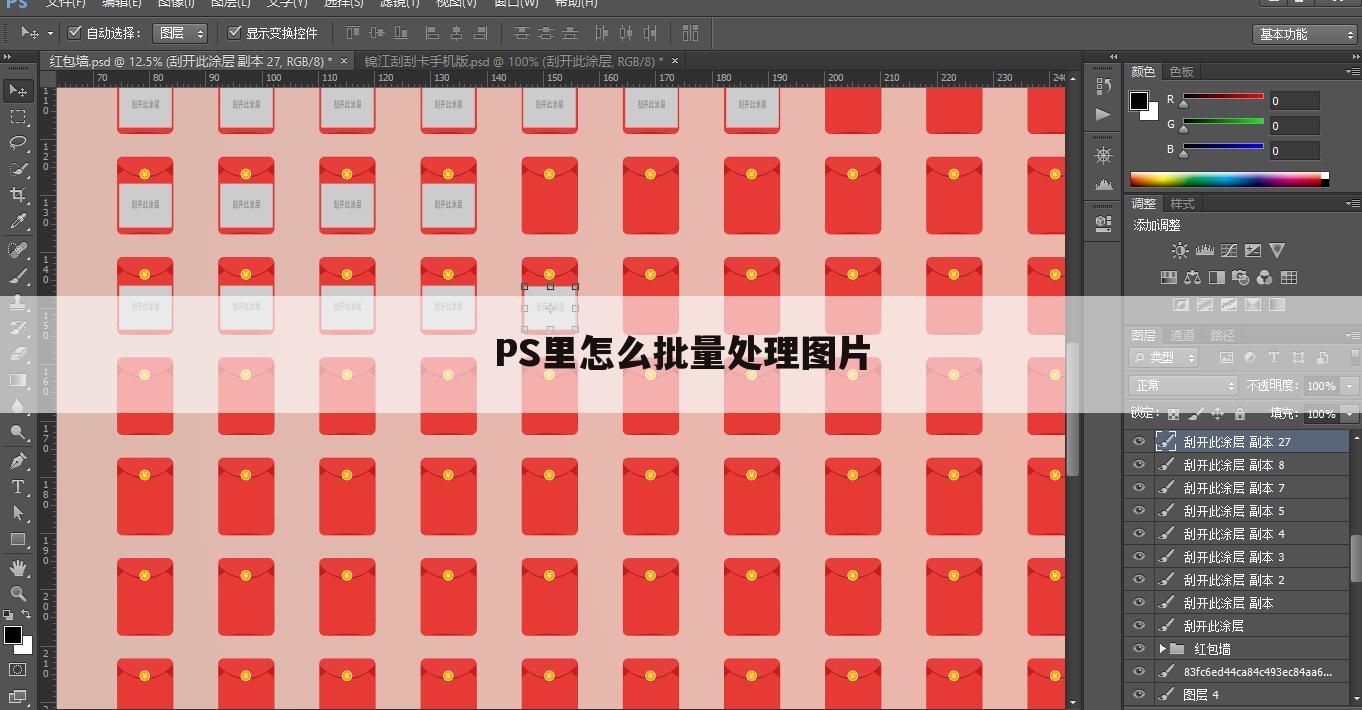This screenshot has height=710, width=1362.
Task: Select the Rectangular Marquee tool
Action: tap(18, 117)
